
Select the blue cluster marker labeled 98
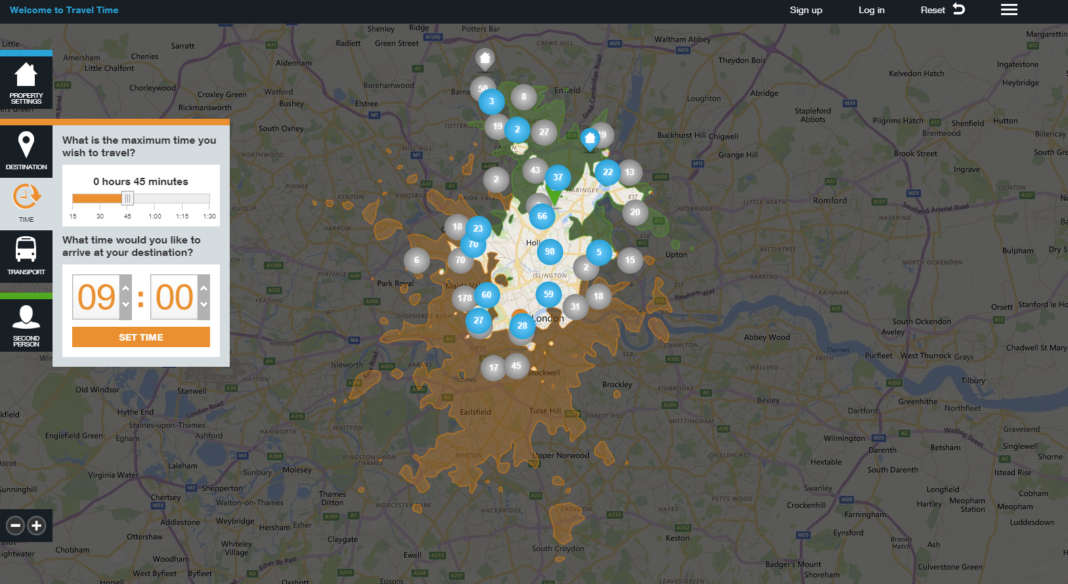coord(549,252)
